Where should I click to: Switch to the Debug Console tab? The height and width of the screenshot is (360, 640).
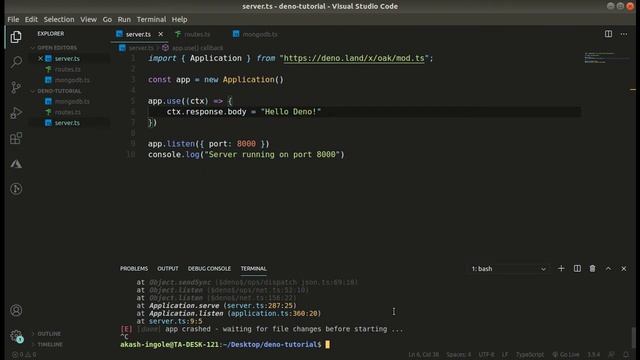(x=209, y=269)
